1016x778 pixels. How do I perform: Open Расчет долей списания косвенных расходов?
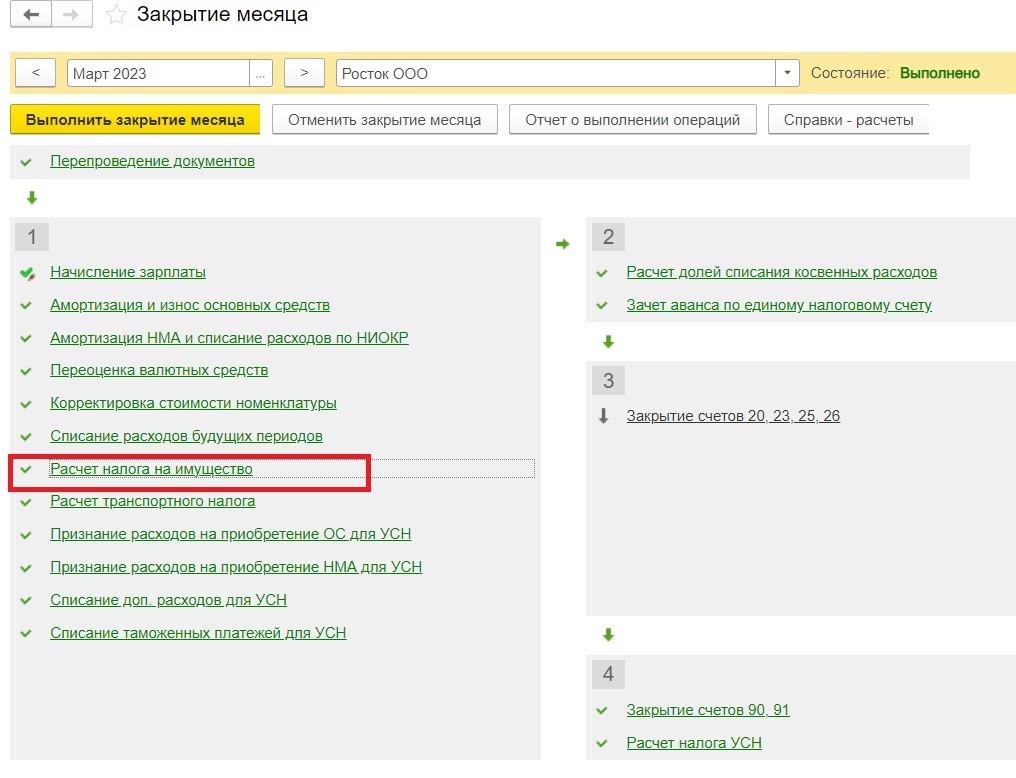click(x=781, y=272)
